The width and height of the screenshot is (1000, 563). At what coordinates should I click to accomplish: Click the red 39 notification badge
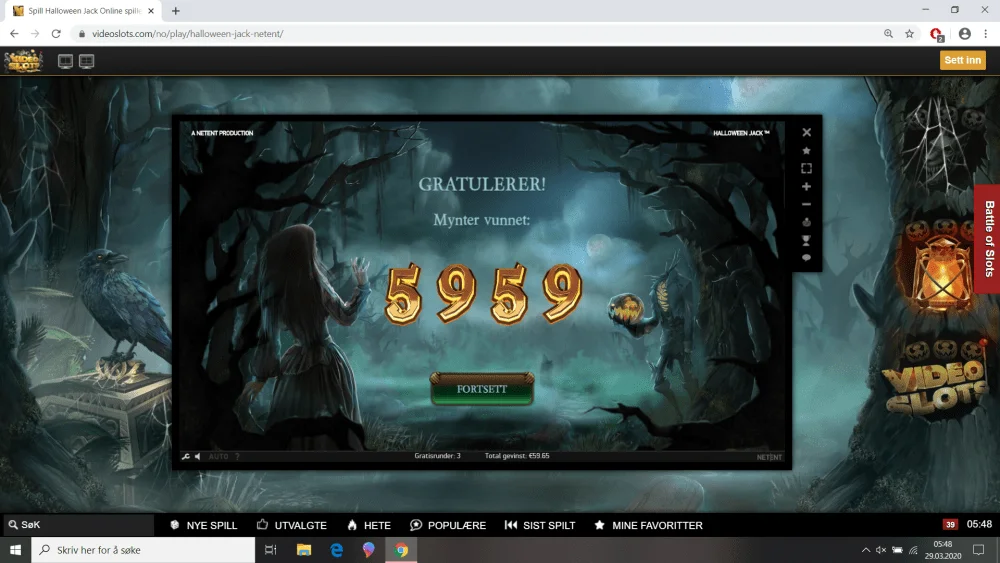(950, 524)
